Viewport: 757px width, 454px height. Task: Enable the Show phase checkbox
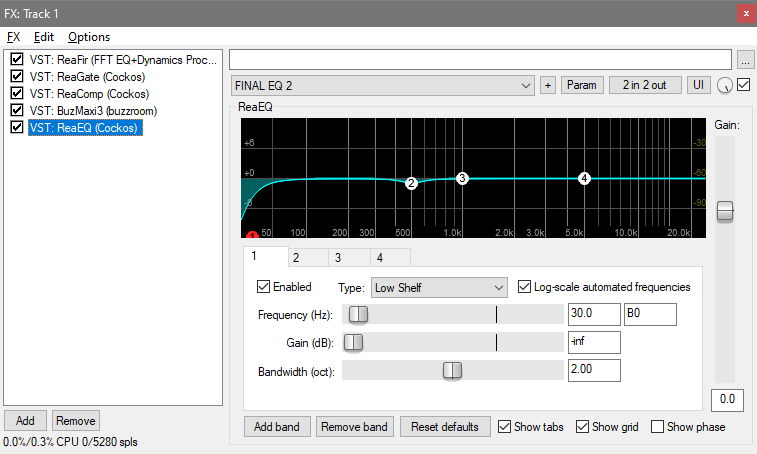coord(658,427)
